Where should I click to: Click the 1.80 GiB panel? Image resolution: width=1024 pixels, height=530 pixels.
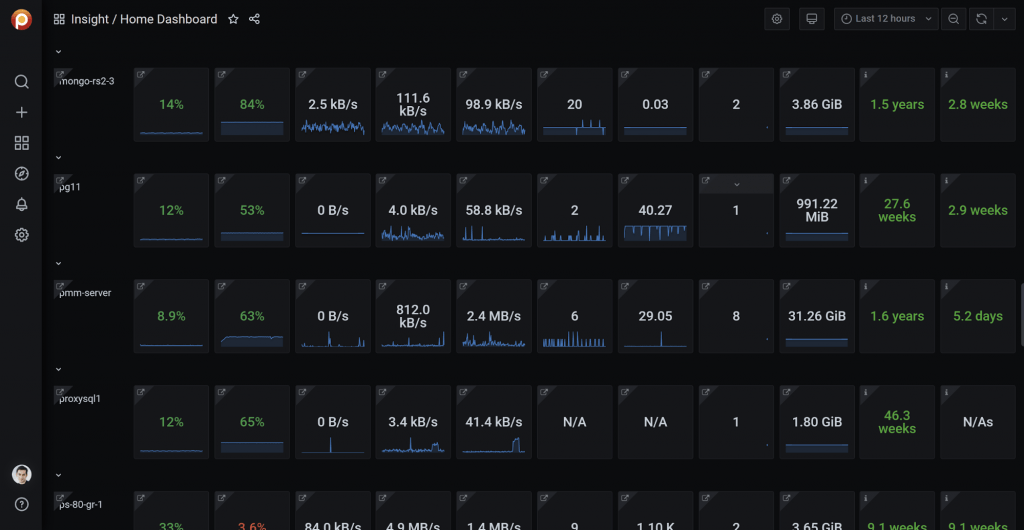[x=817, y=422]
